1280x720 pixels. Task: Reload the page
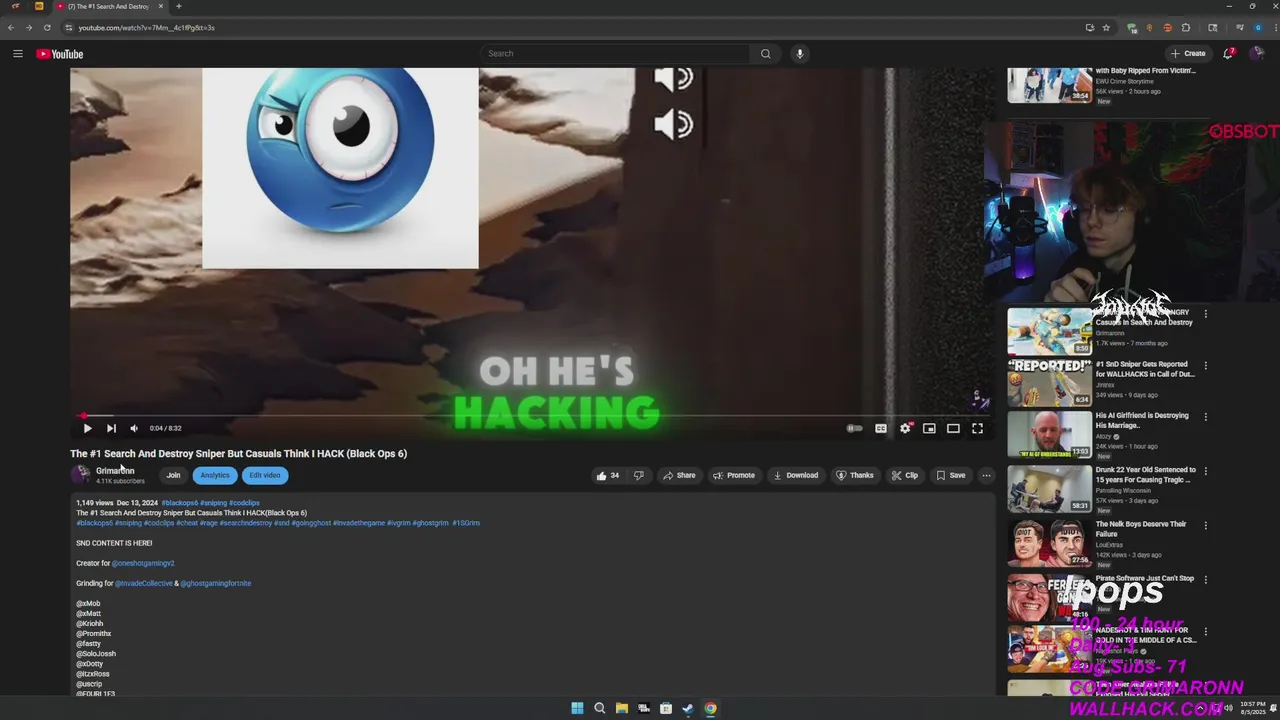[47, 28]
